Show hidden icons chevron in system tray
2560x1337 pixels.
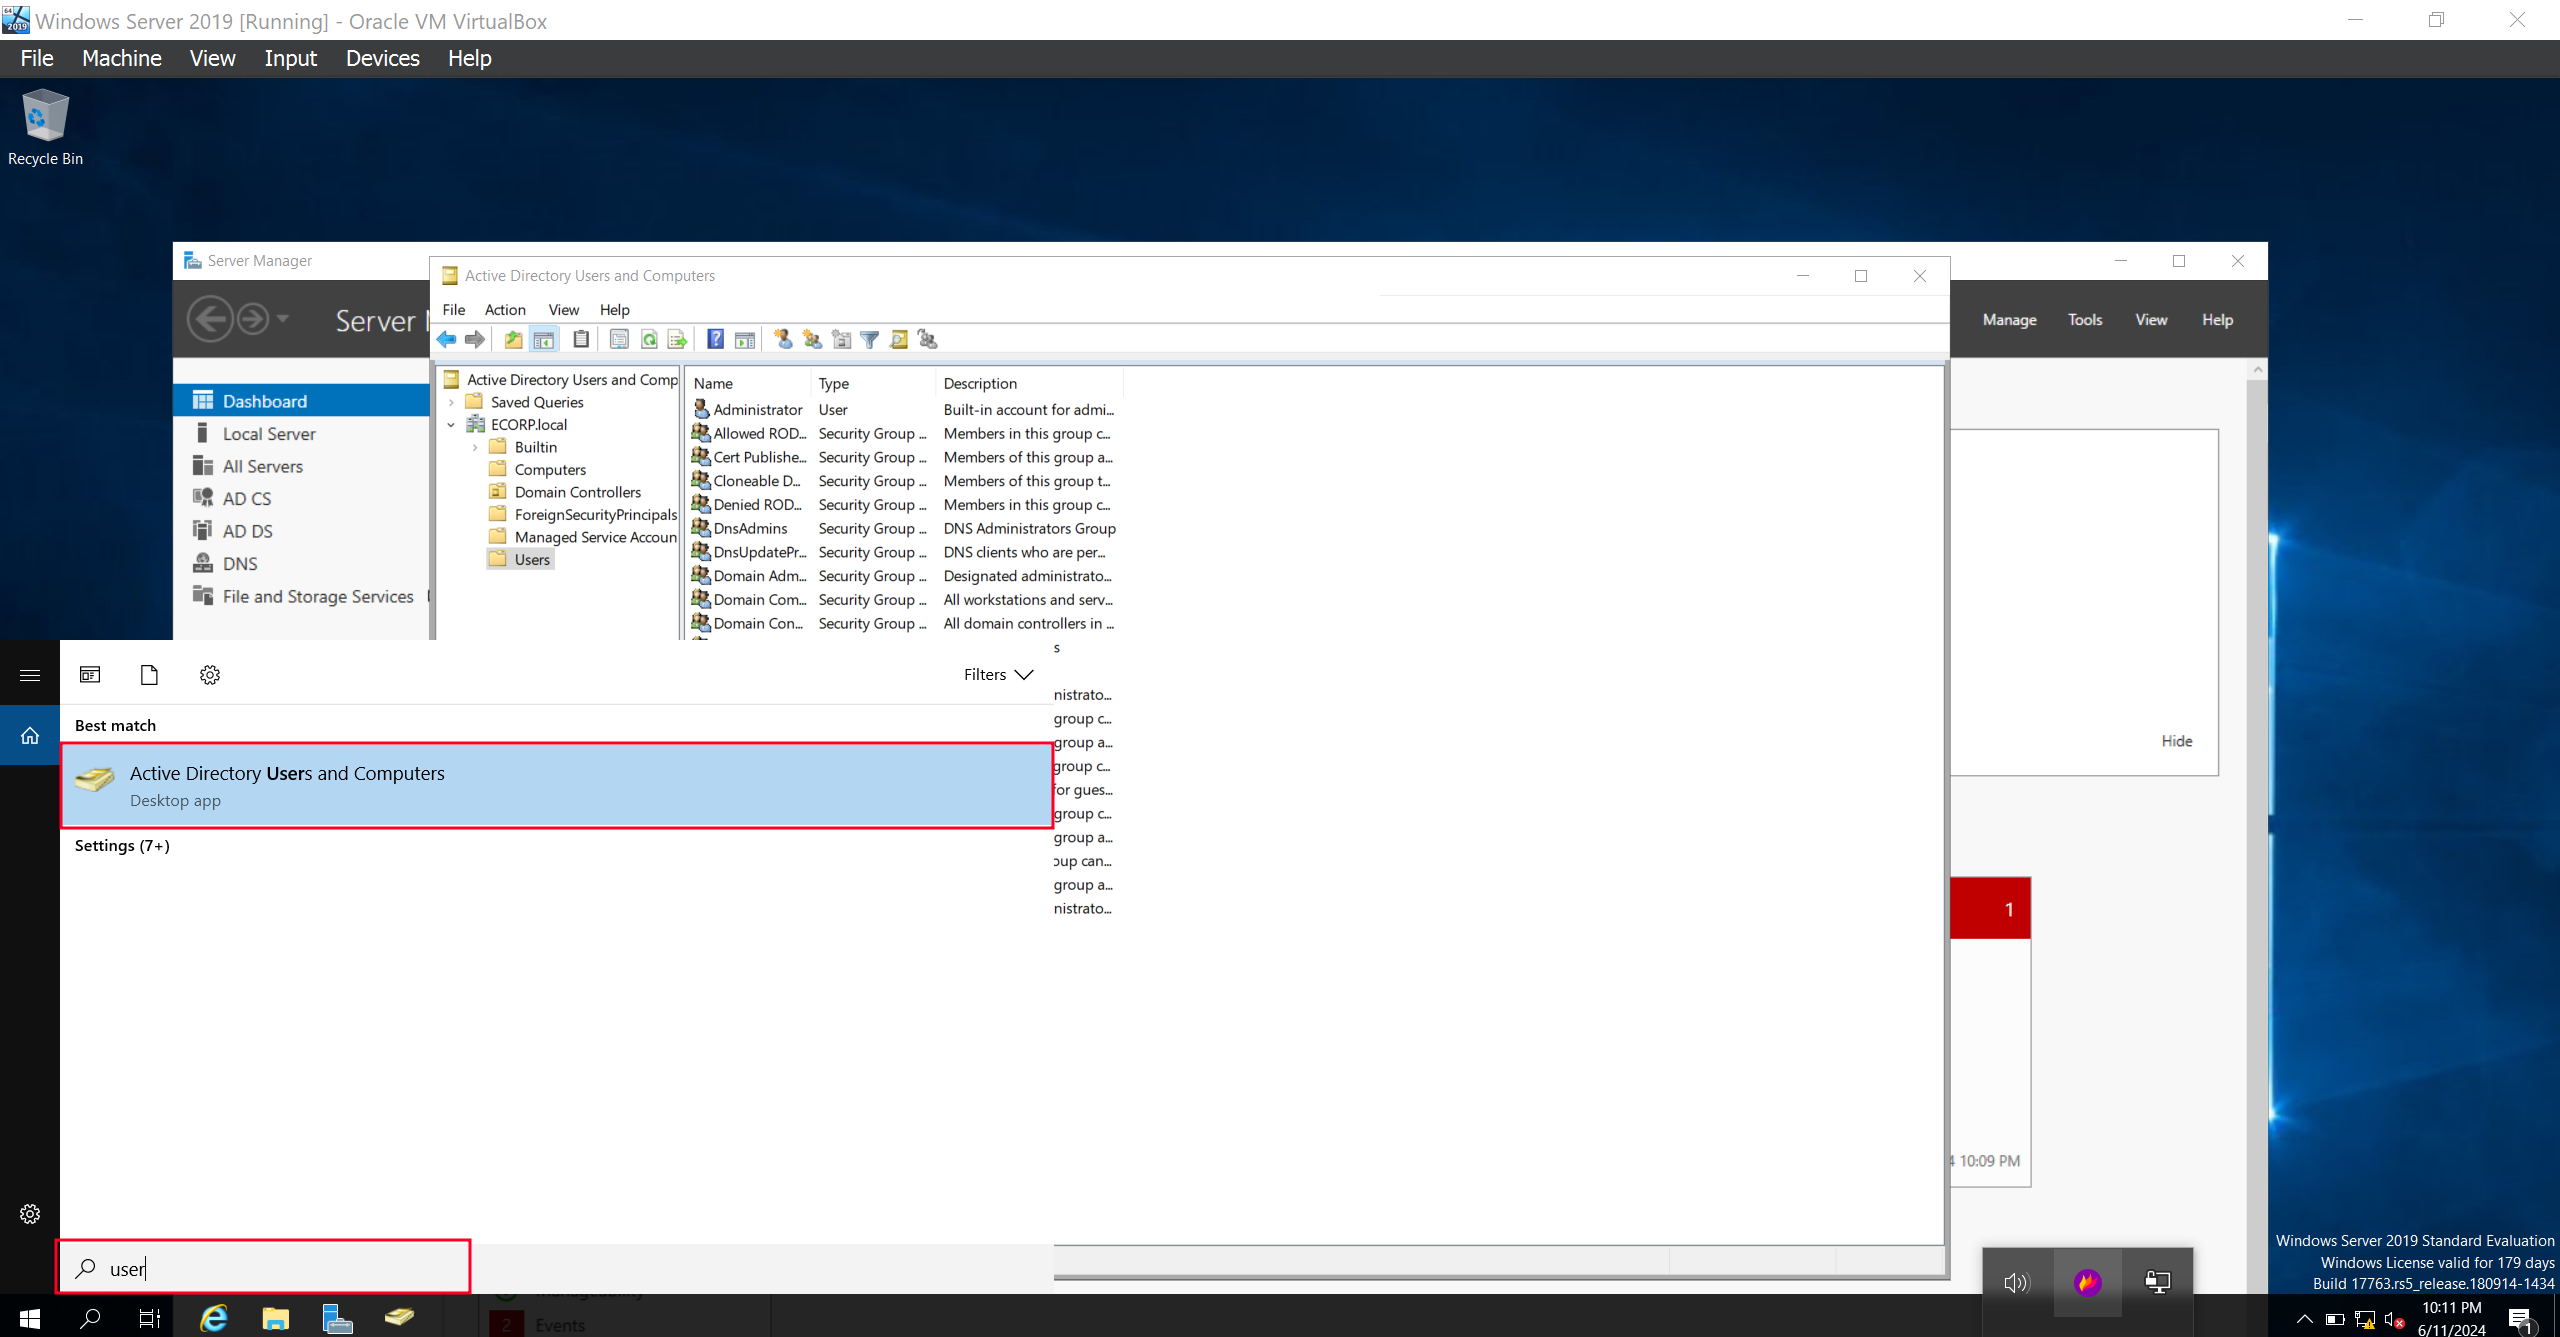(x=2305, y=1318)
